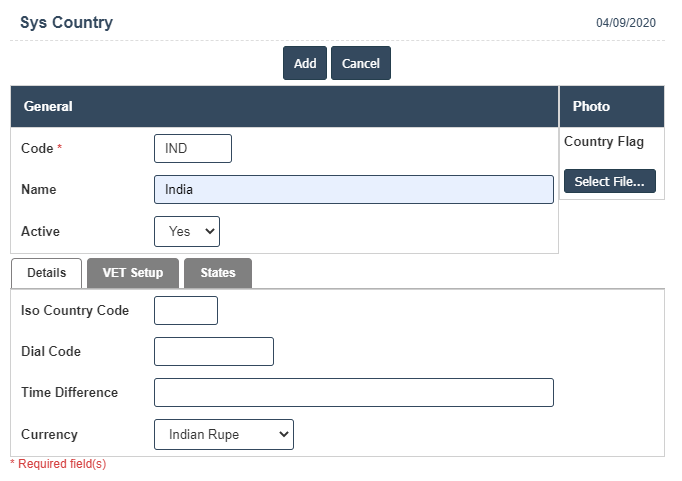The width and height of the screenshot is (682, 481).
Task: Click the Add button
Action: [x=304, y=63]
